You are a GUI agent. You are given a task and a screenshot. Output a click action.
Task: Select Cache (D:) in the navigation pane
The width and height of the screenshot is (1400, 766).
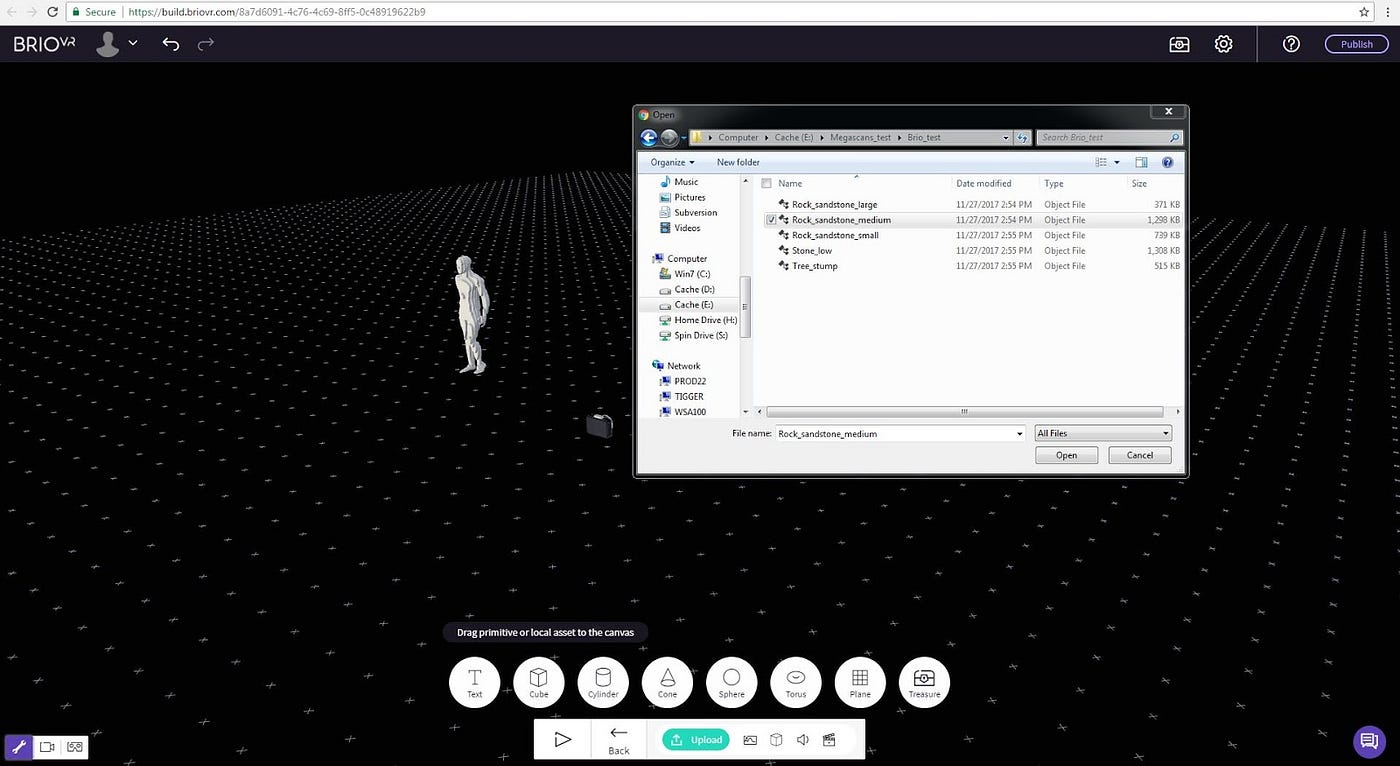pos(694,289)
